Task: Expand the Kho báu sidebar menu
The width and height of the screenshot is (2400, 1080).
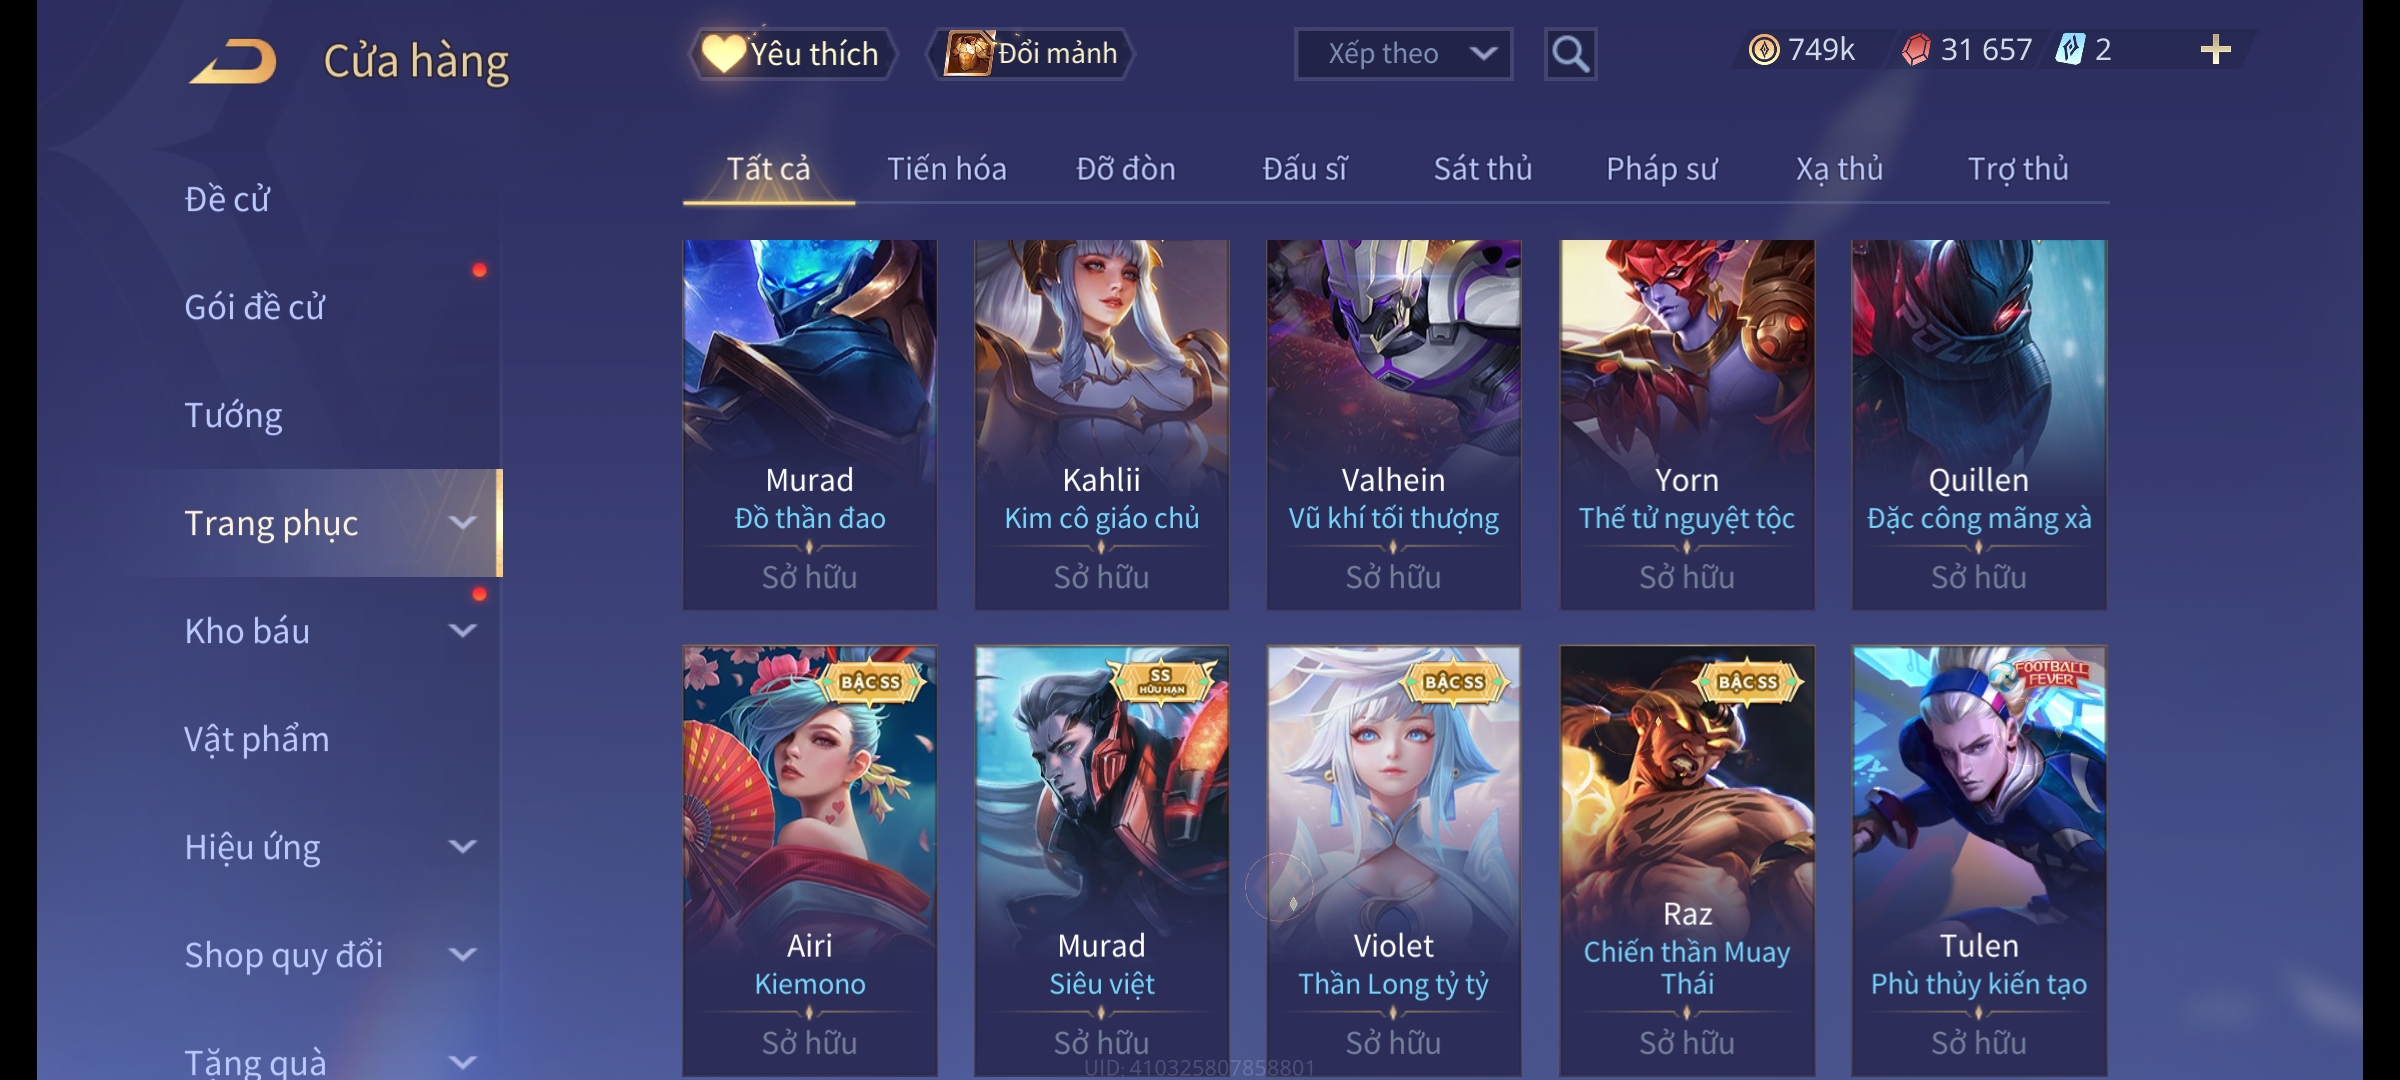Action: tap(463, 631)
